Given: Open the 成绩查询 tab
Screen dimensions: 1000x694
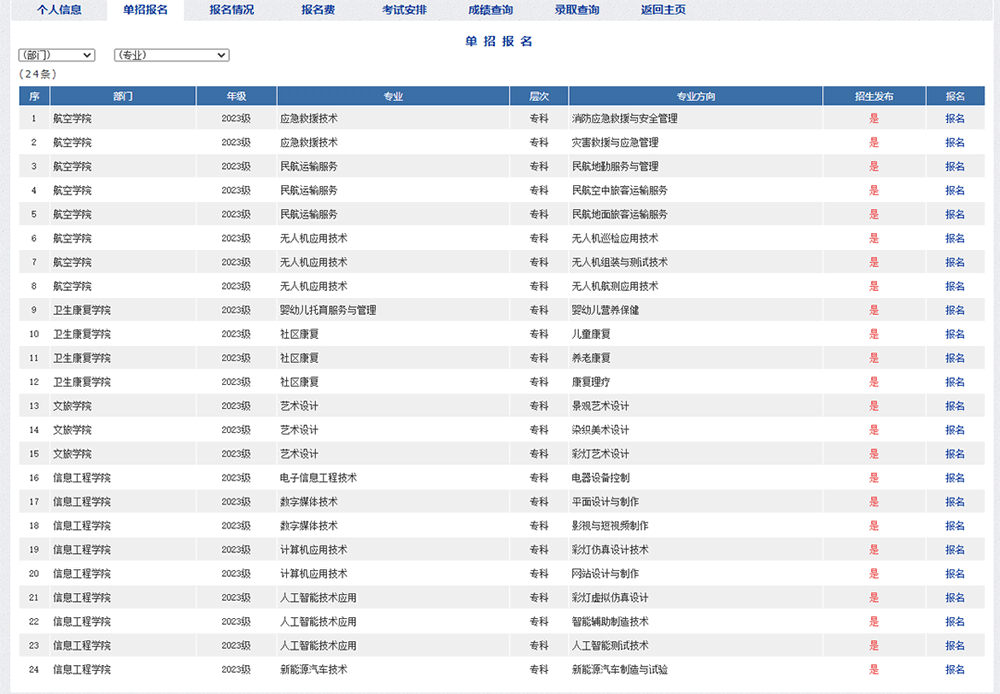Looking at the screenshot, I should [490, 10].
